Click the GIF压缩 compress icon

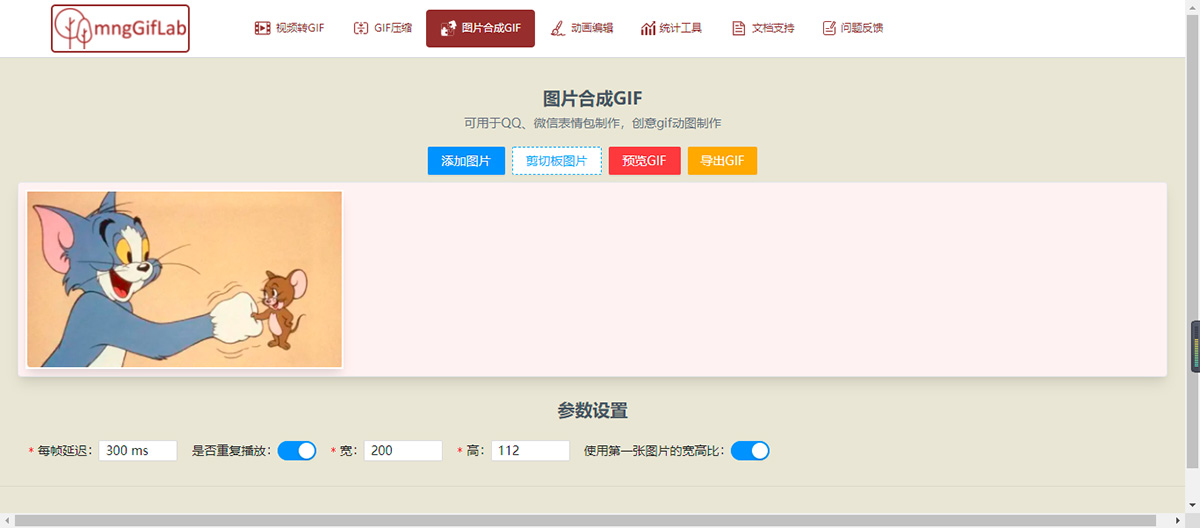(x=361, y=28)
